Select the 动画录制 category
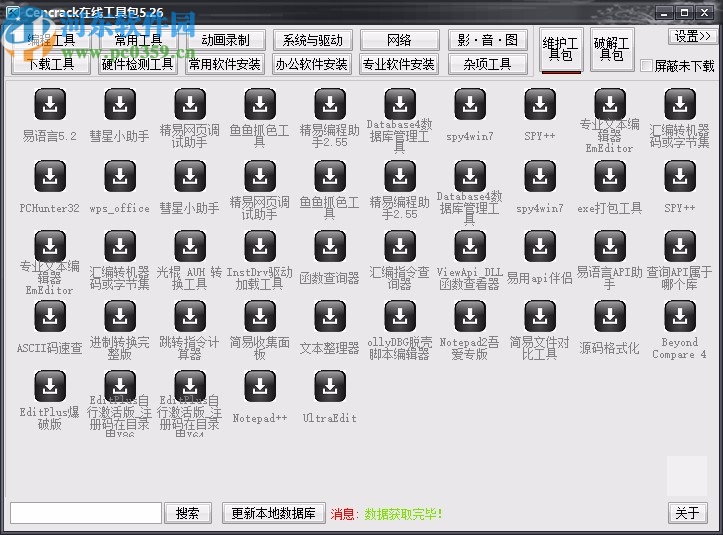 (x=225, y=40)
